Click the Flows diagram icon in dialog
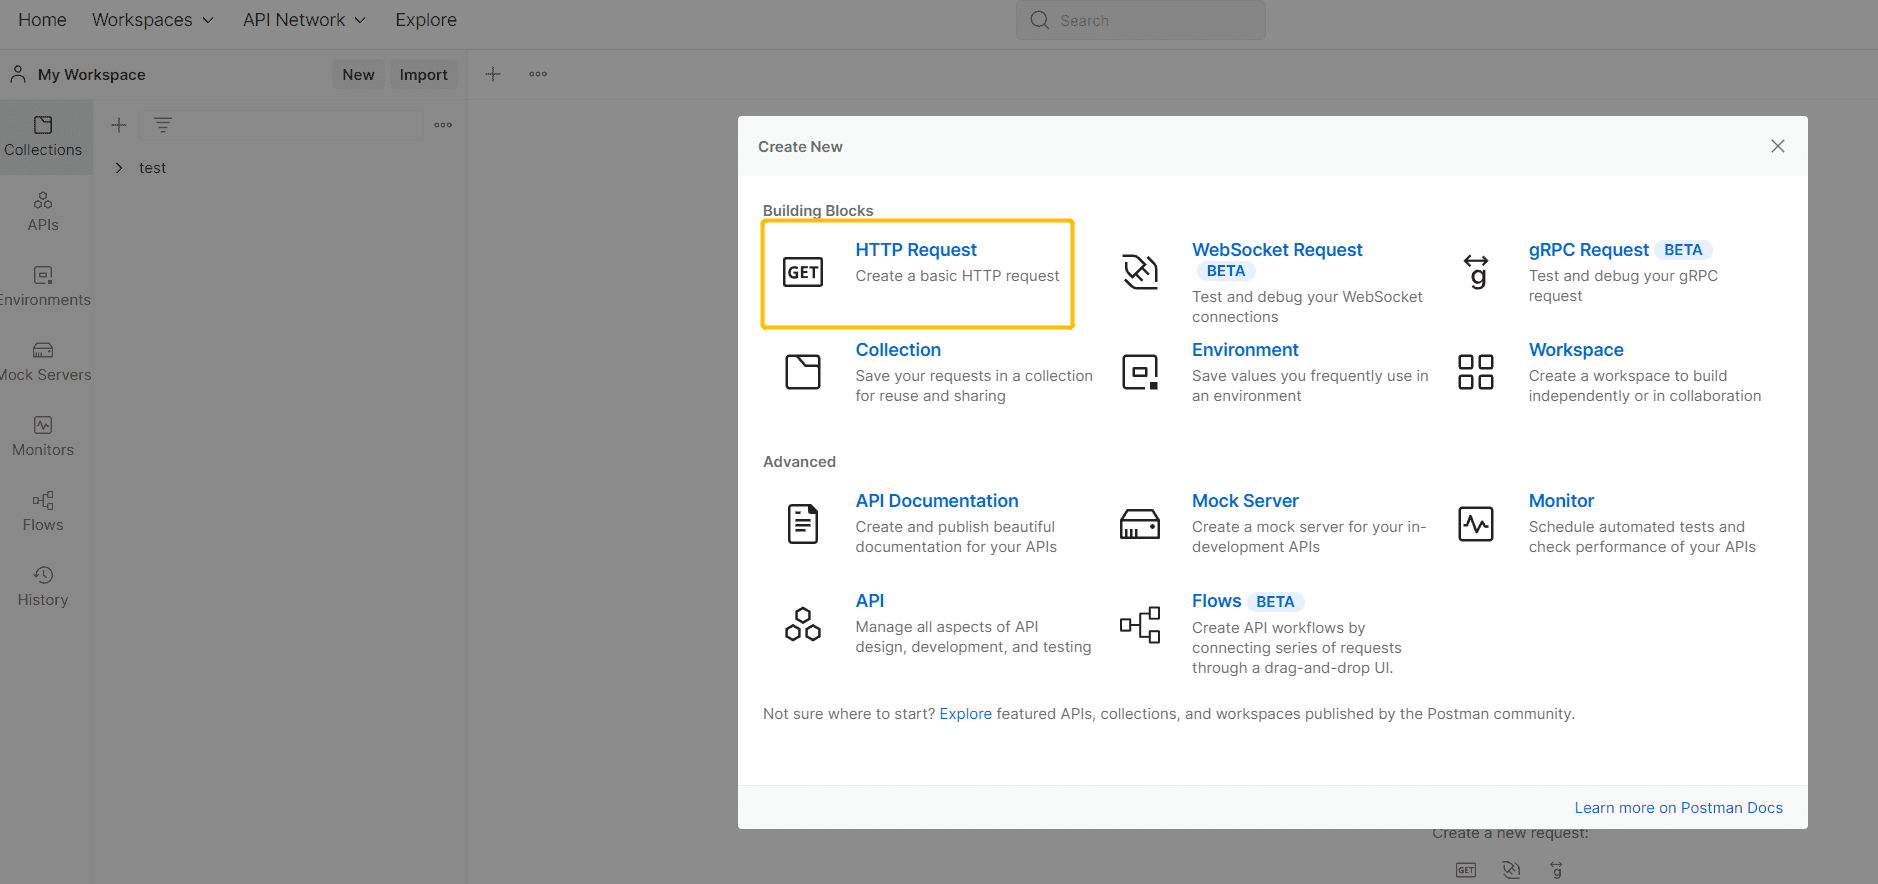 [x=1140, y=624]
